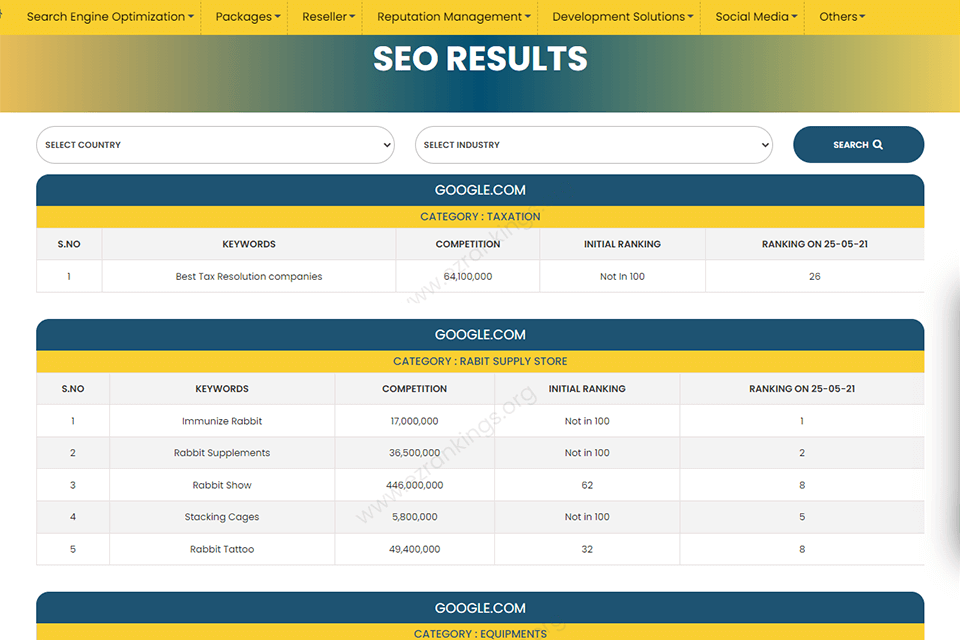Click the Category : Taxation banner
Screen dimensions: 960x640
[480, 217]
